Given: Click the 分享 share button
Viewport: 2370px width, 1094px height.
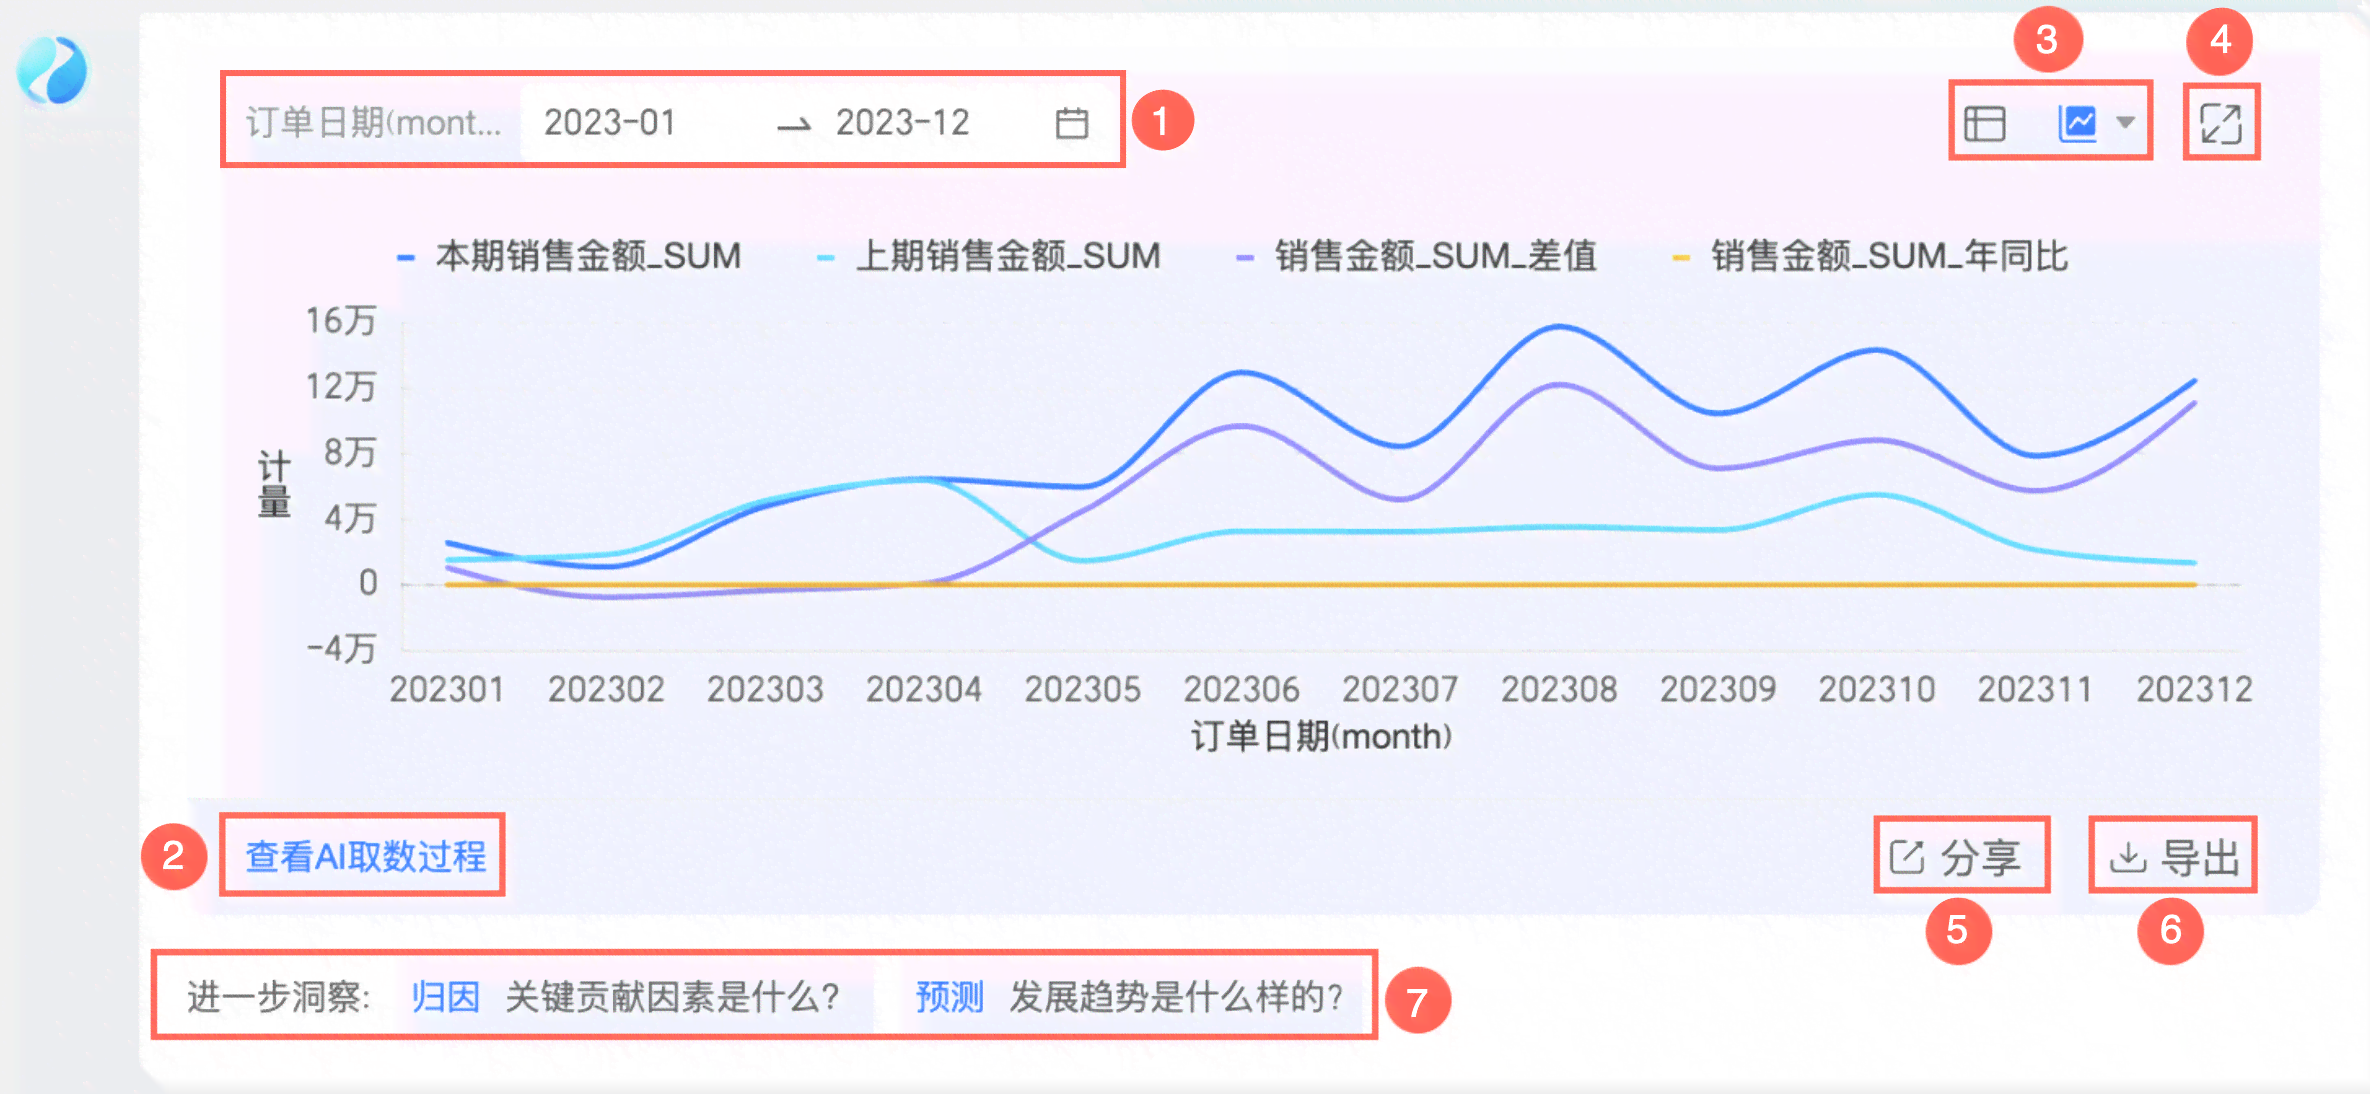Looking at the screenshot, I should point(1956,857).
